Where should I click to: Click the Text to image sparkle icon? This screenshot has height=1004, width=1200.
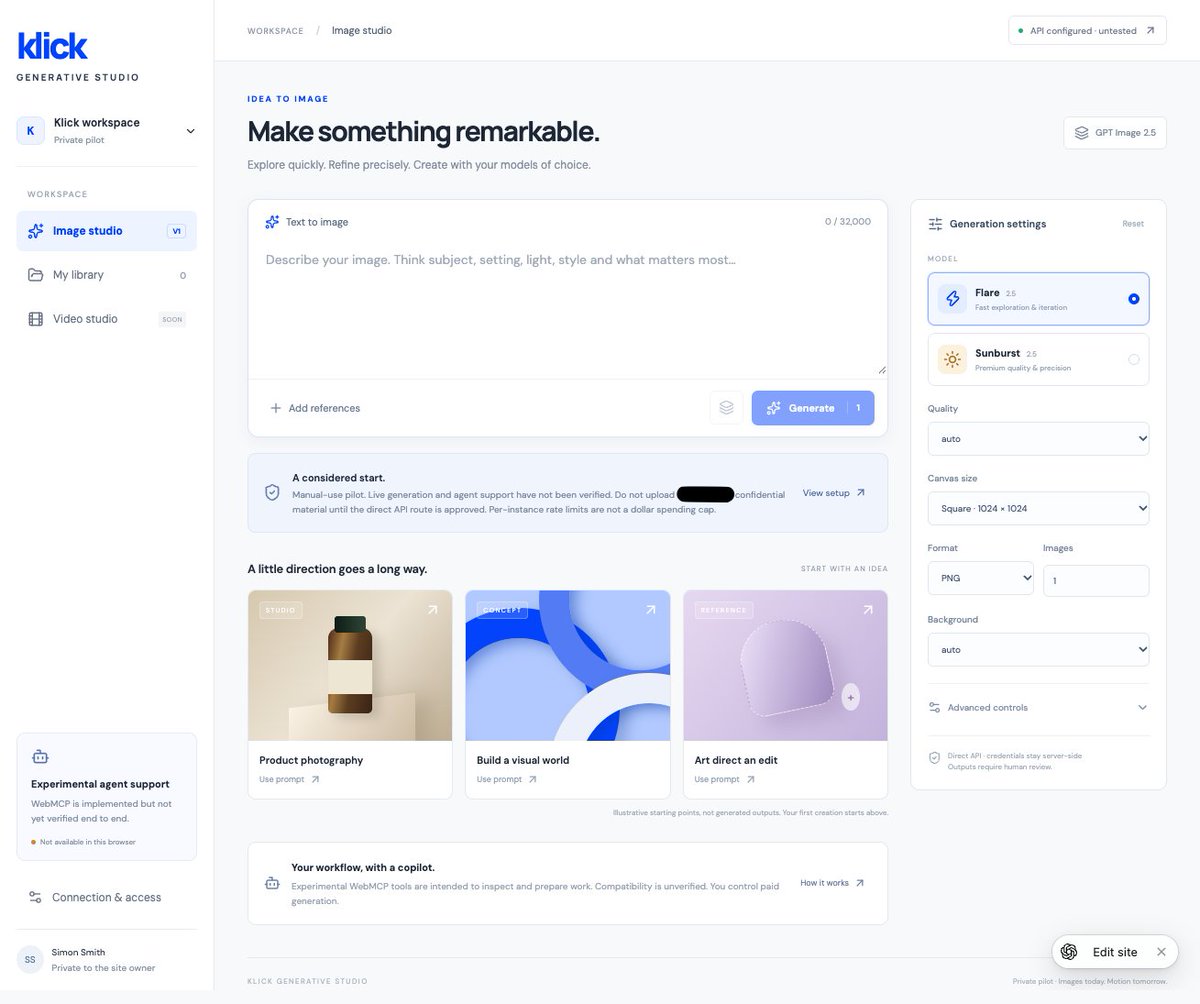[x=272, y=222]
